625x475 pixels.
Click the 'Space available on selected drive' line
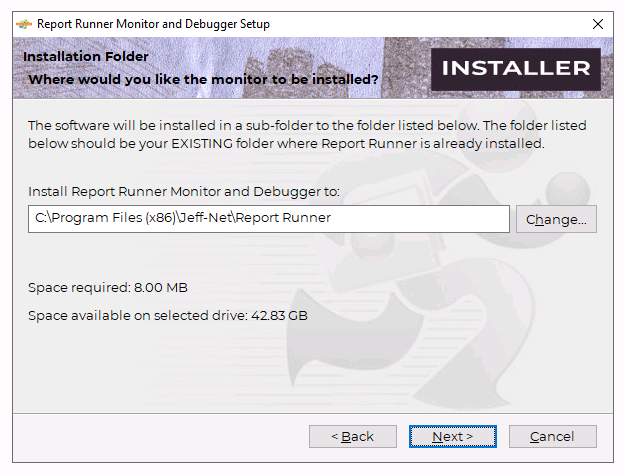click(167, 316)
